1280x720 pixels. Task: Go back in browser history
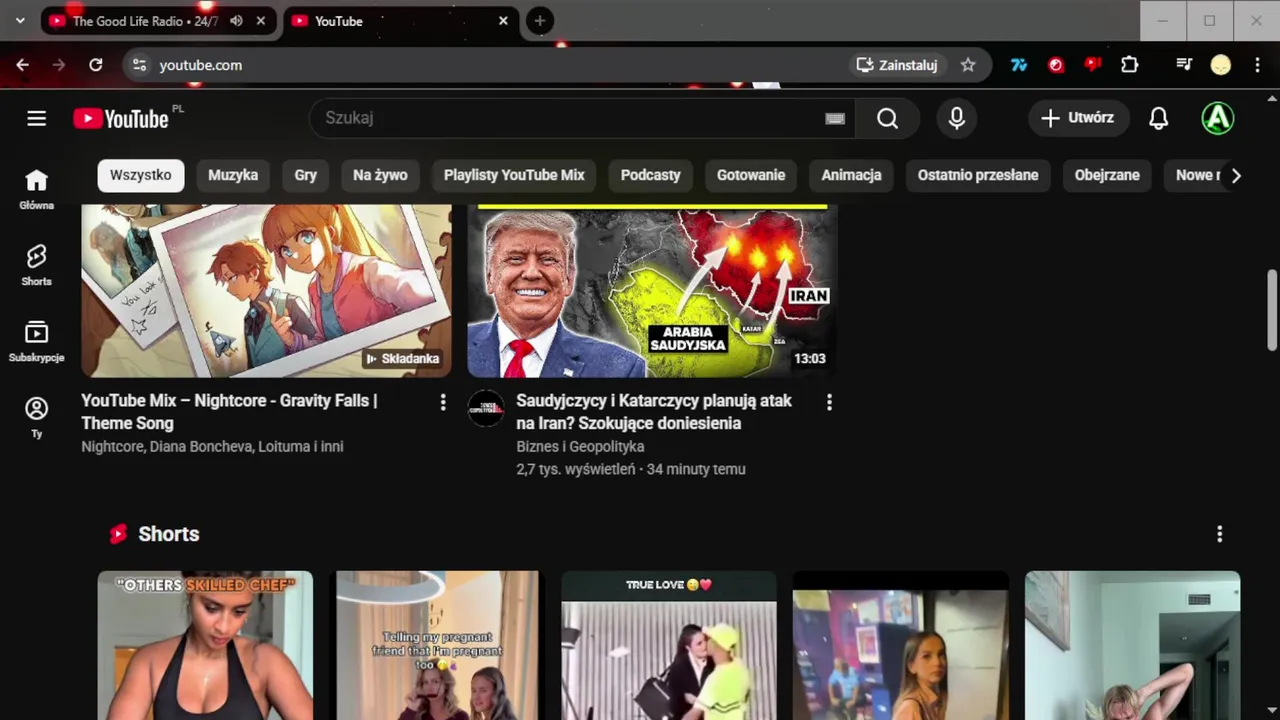23,65
